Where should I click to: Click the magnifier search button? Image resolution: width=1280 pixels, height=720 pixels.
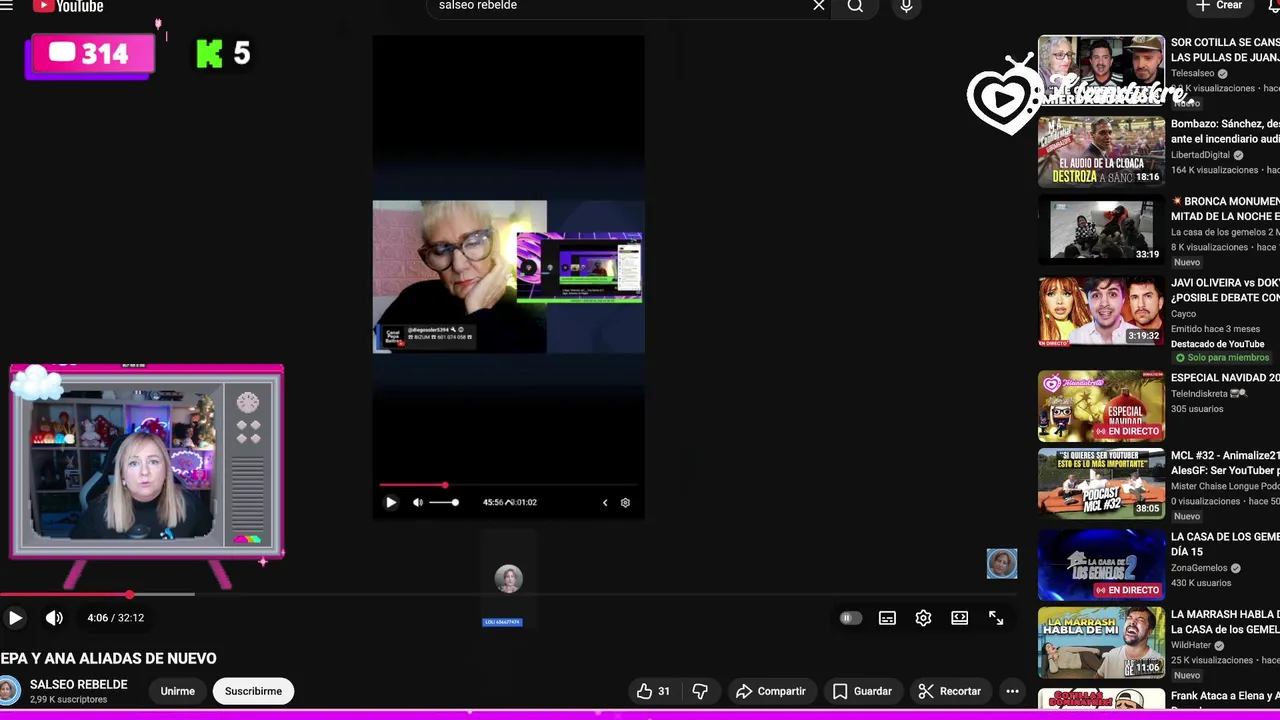(x=855, y=6)
